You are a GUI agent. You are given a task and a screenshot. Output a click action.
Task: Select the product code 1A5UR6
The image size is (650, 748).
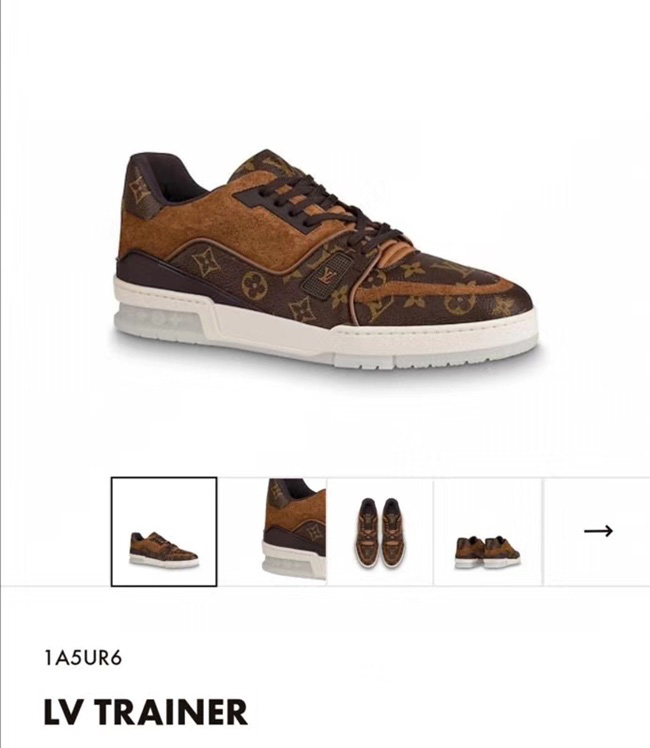coord(83,658)
